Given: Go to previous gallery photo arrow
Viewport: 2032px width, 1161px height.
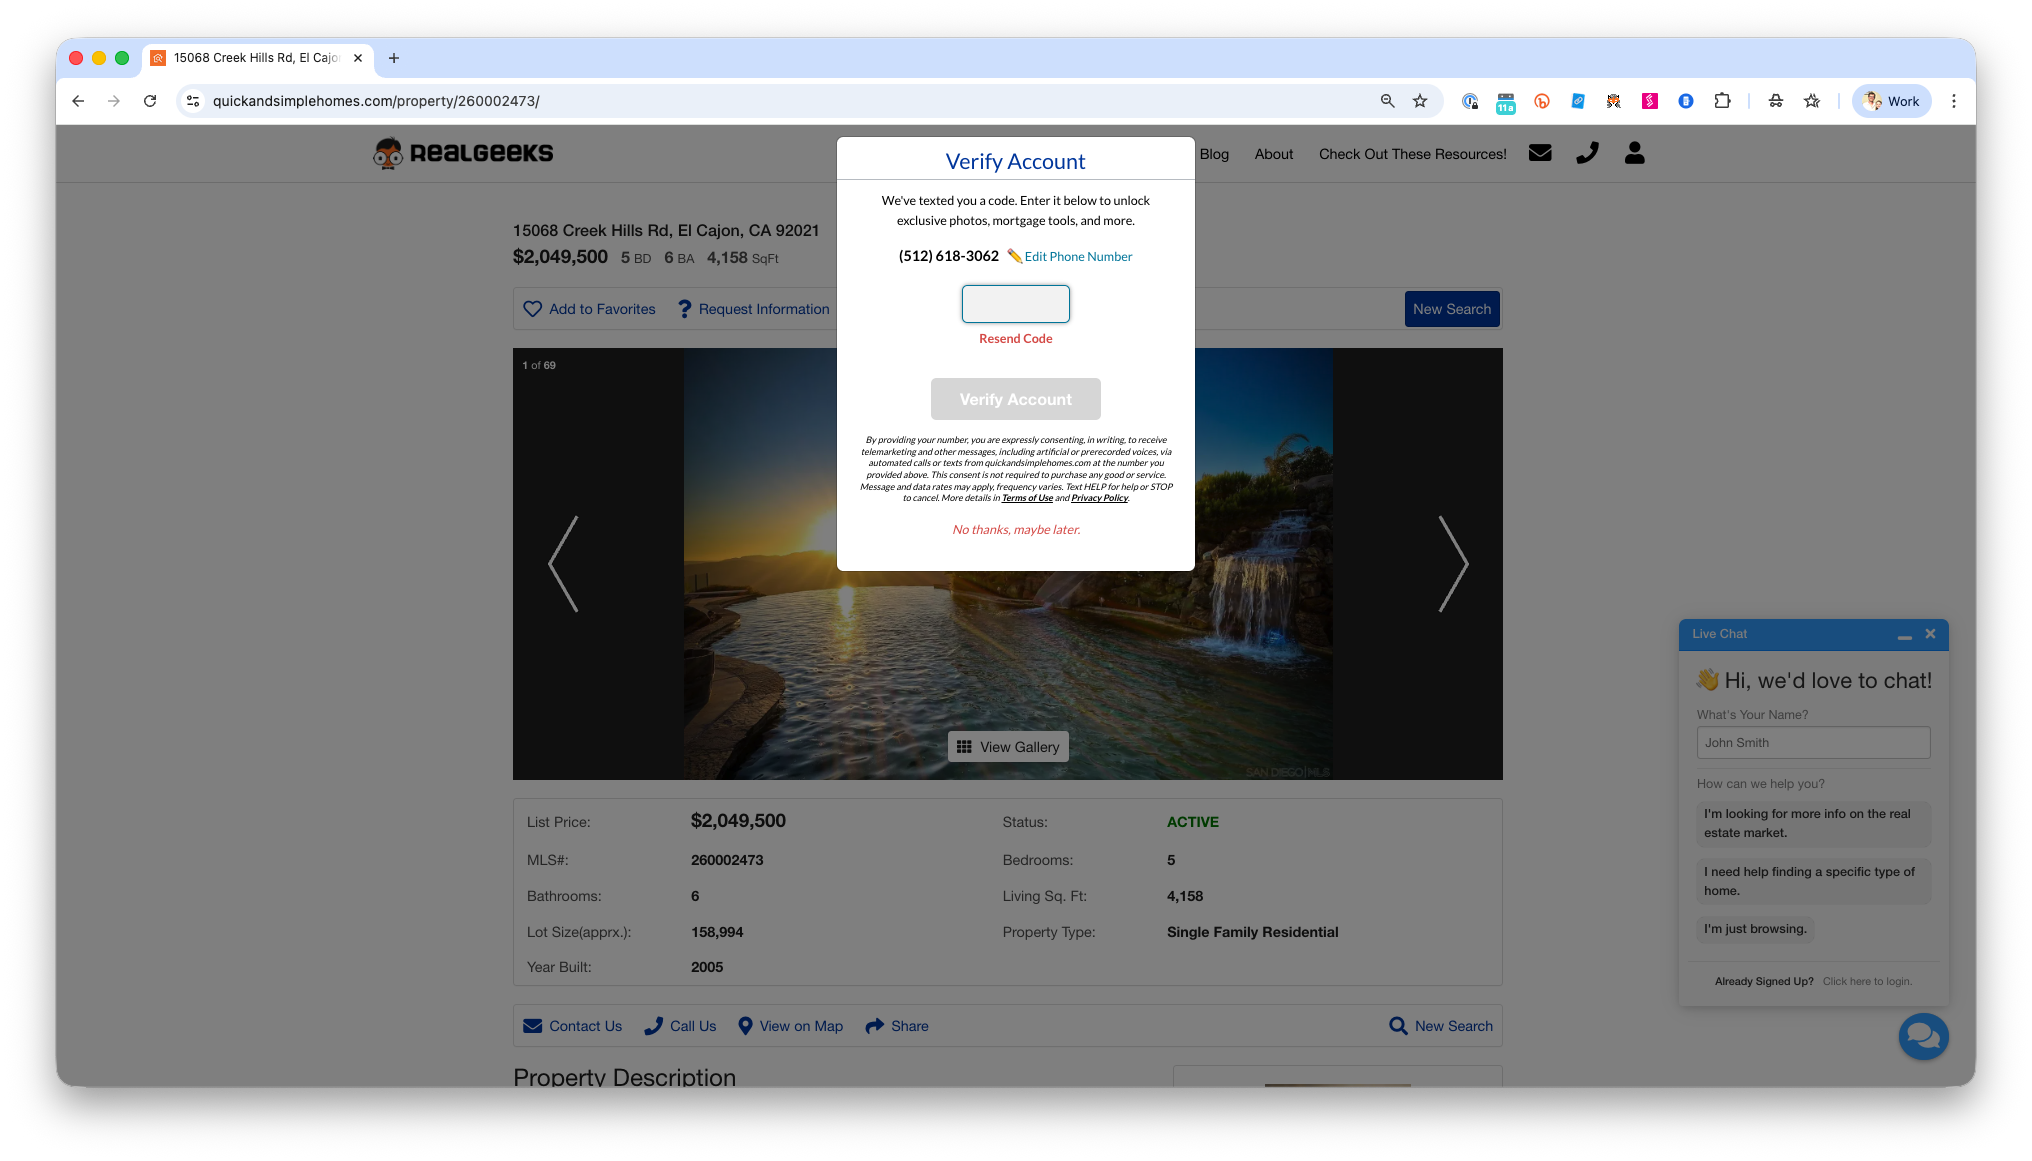Looking at the screenshot, I should [x=563, y=564].
